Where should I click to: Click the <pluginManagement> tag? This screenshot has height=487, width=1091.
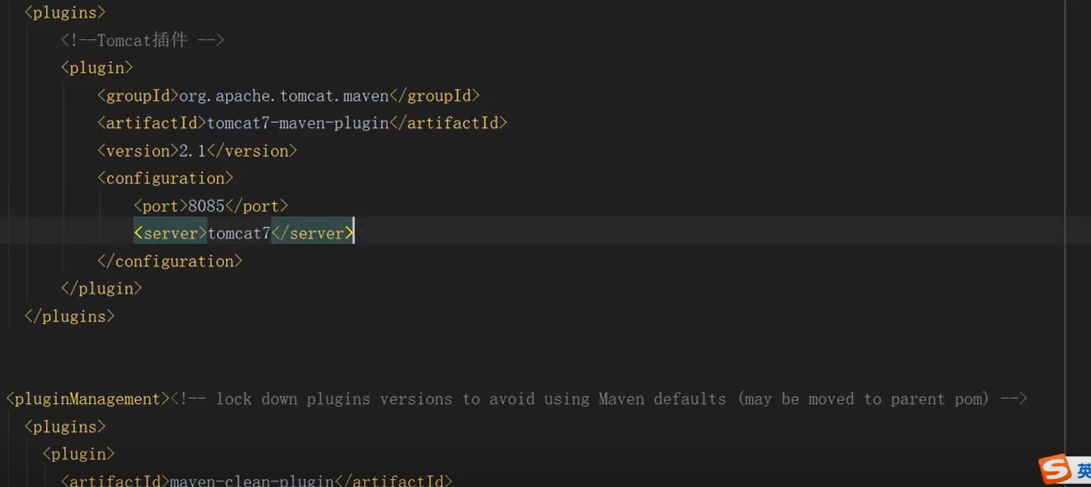point(88,399)
